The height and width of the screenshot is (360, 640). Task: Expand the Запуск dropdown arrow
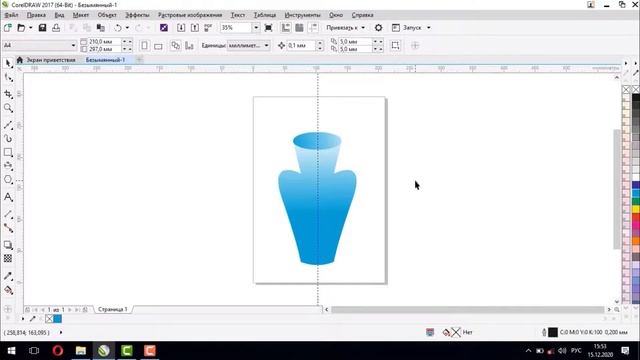coord(429,28)
